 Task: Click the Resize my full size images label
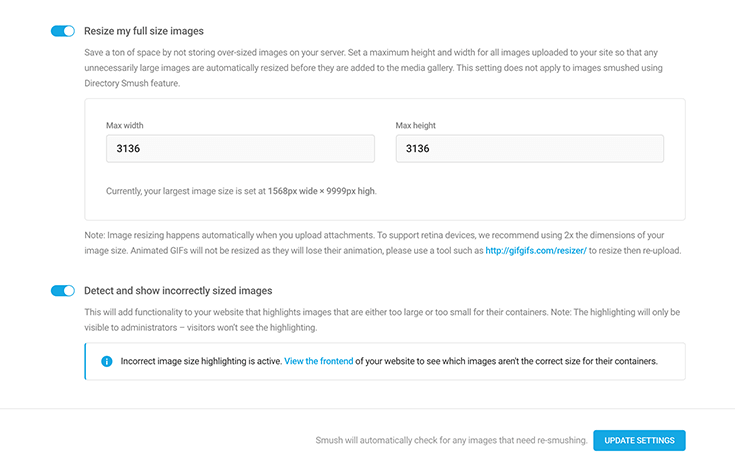(144, 31)
